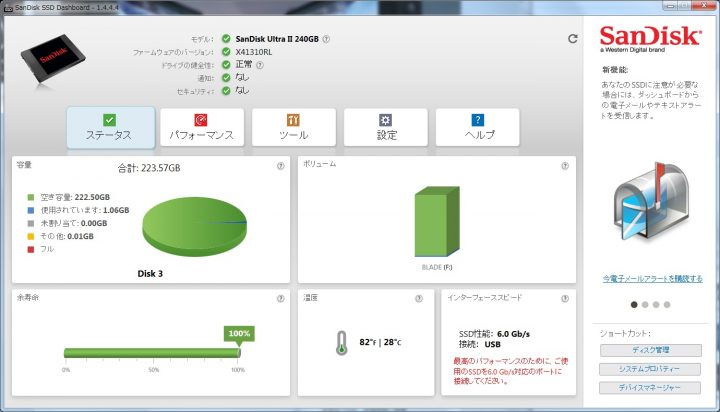Open システムプロパティー shortcut
Viewport: 720px width, 412px height.
click(x=650, y=369)
